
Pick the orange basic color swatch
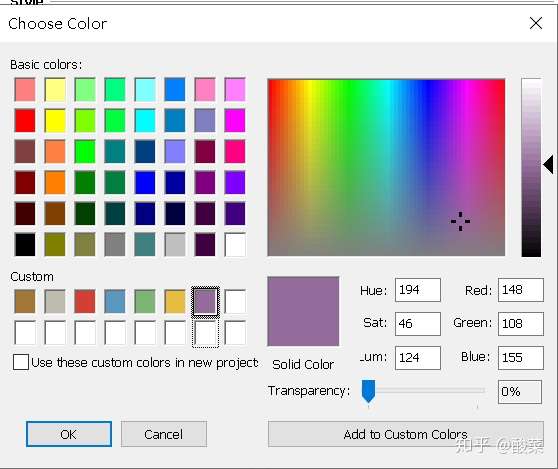[55, 183]
